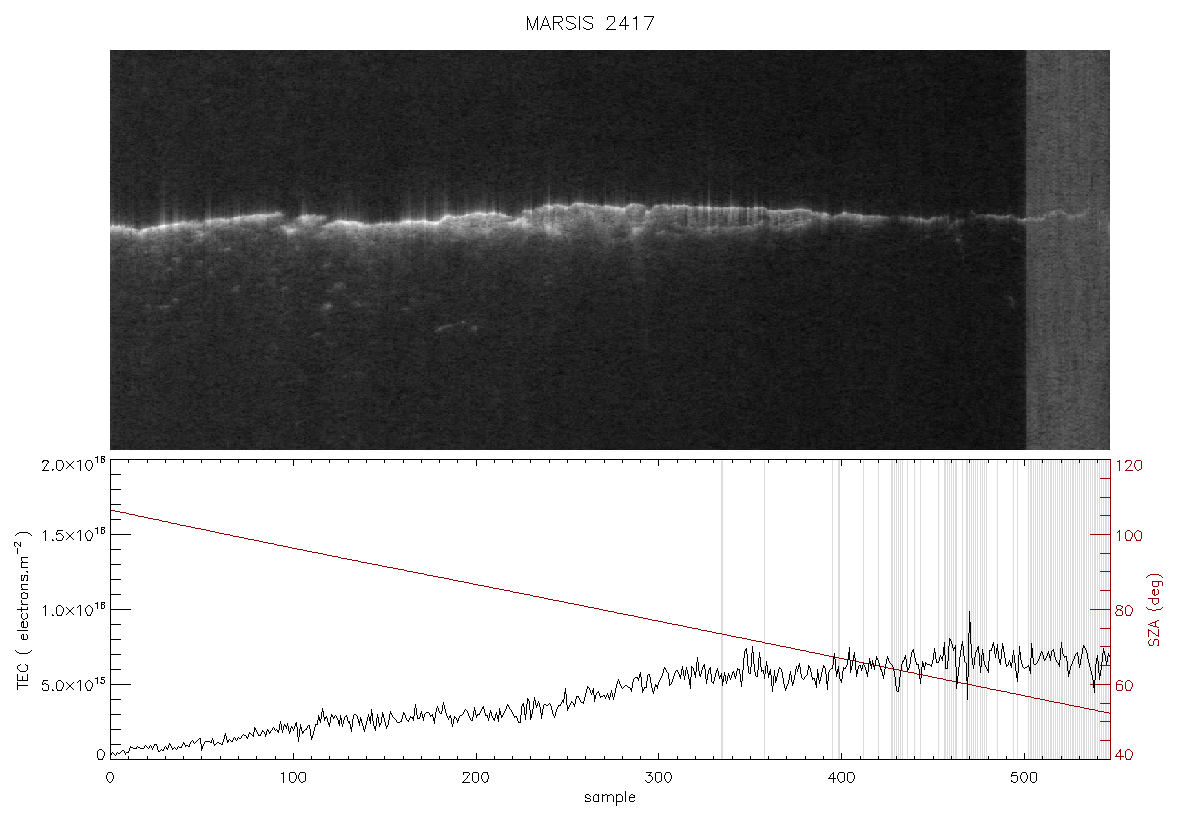Click the 100 tick label on SZA axis
This screenshot has width=1180, height=830.
tap(1128, 536)
